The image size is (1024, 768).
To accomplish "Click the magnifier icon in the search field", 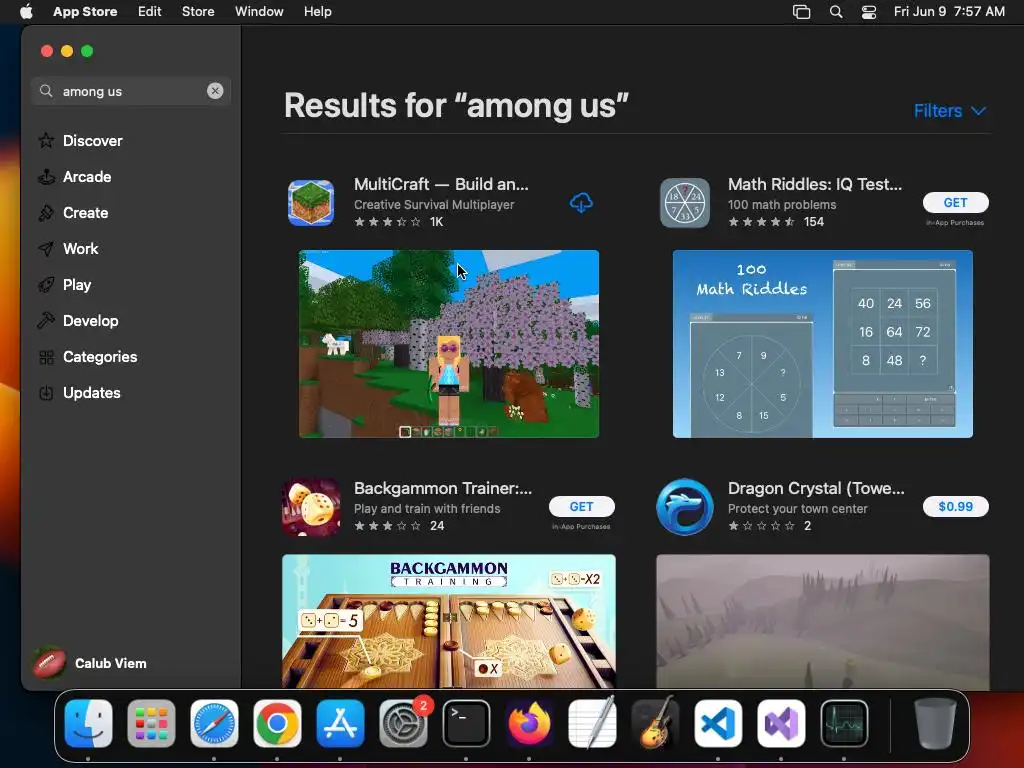I will click(46, 91).
